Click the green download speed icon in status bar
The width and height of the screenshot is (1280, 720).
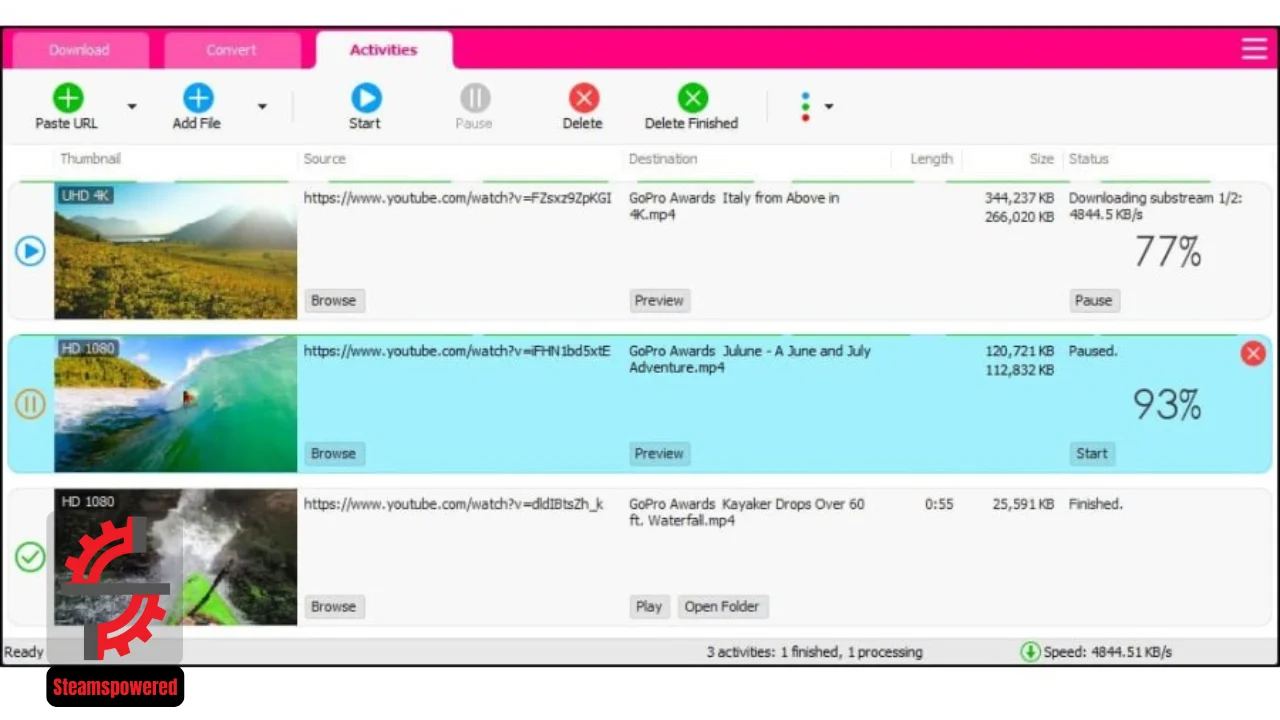pyautogui.click(x=1030, y=652)
